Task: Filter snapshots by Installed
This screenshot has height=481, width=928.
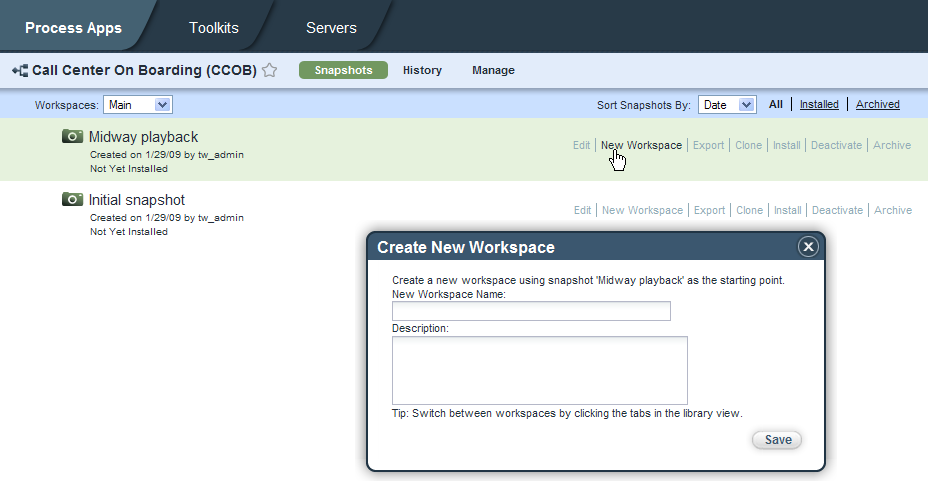Action: (x=819, y=104)
